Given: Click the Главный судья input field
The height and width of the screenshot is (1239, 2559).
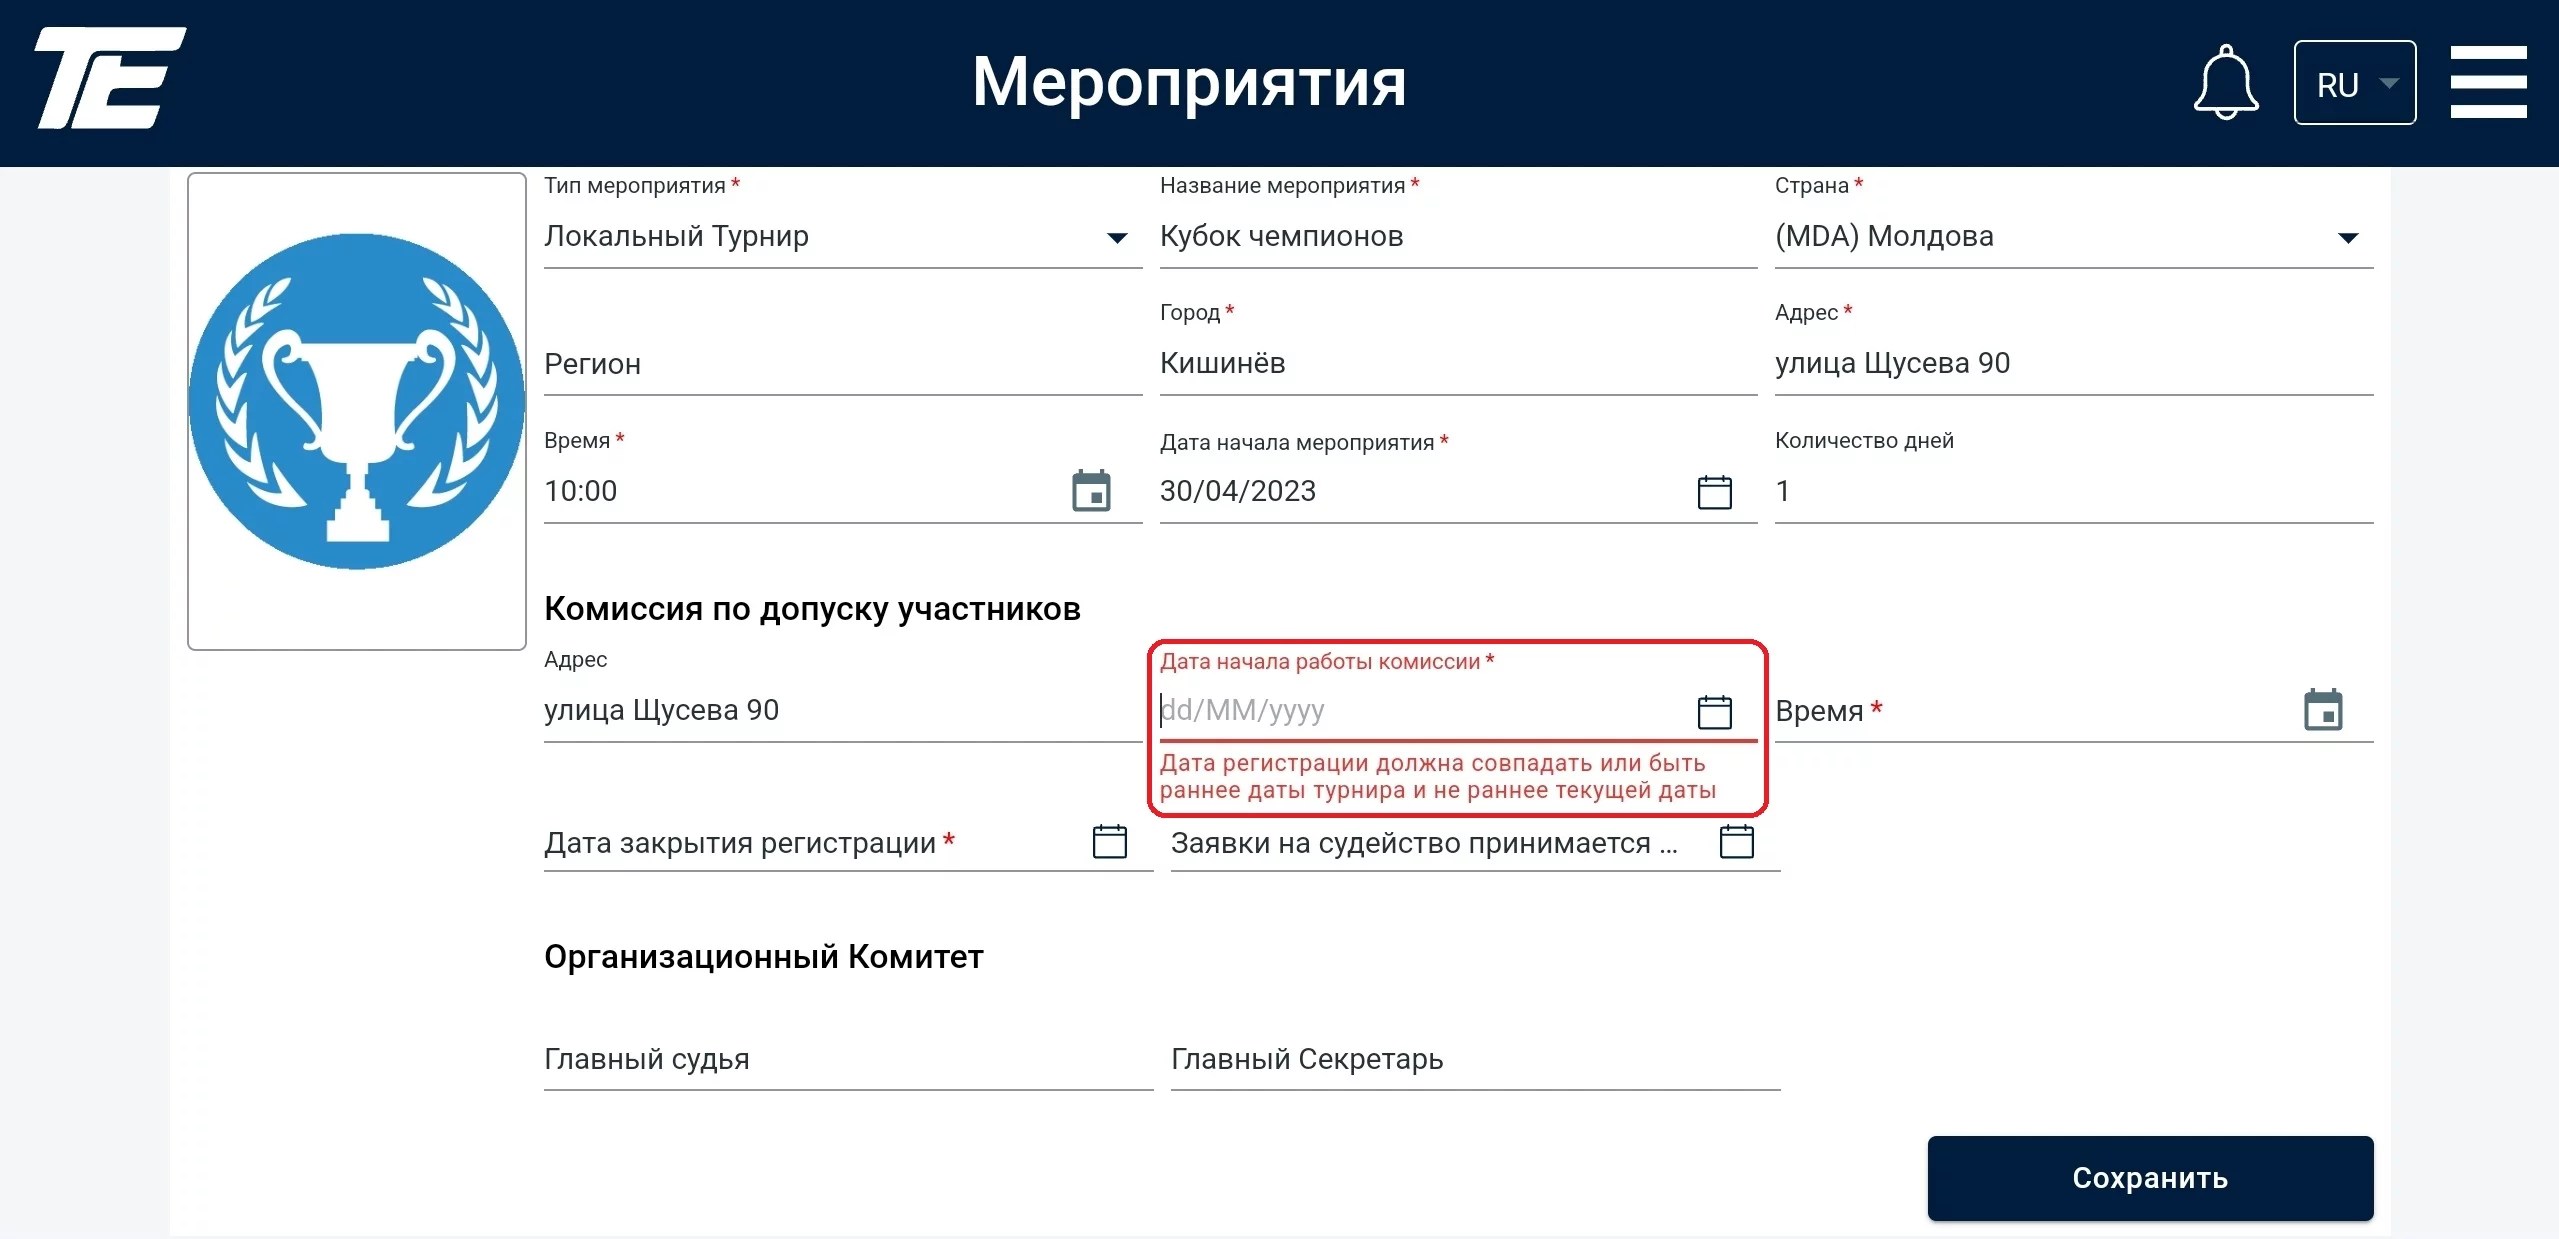Looking at the screenshot, I should point(848,1059).
